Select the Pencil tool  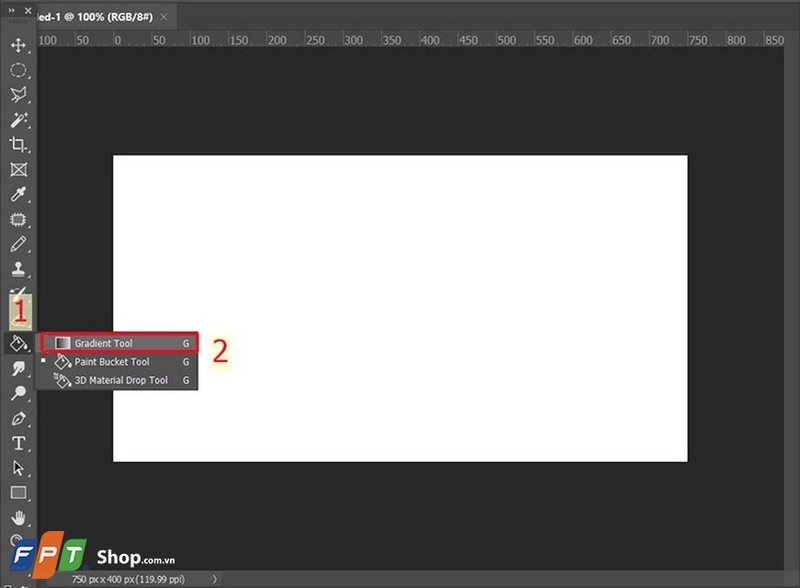(x=18, y=244)
